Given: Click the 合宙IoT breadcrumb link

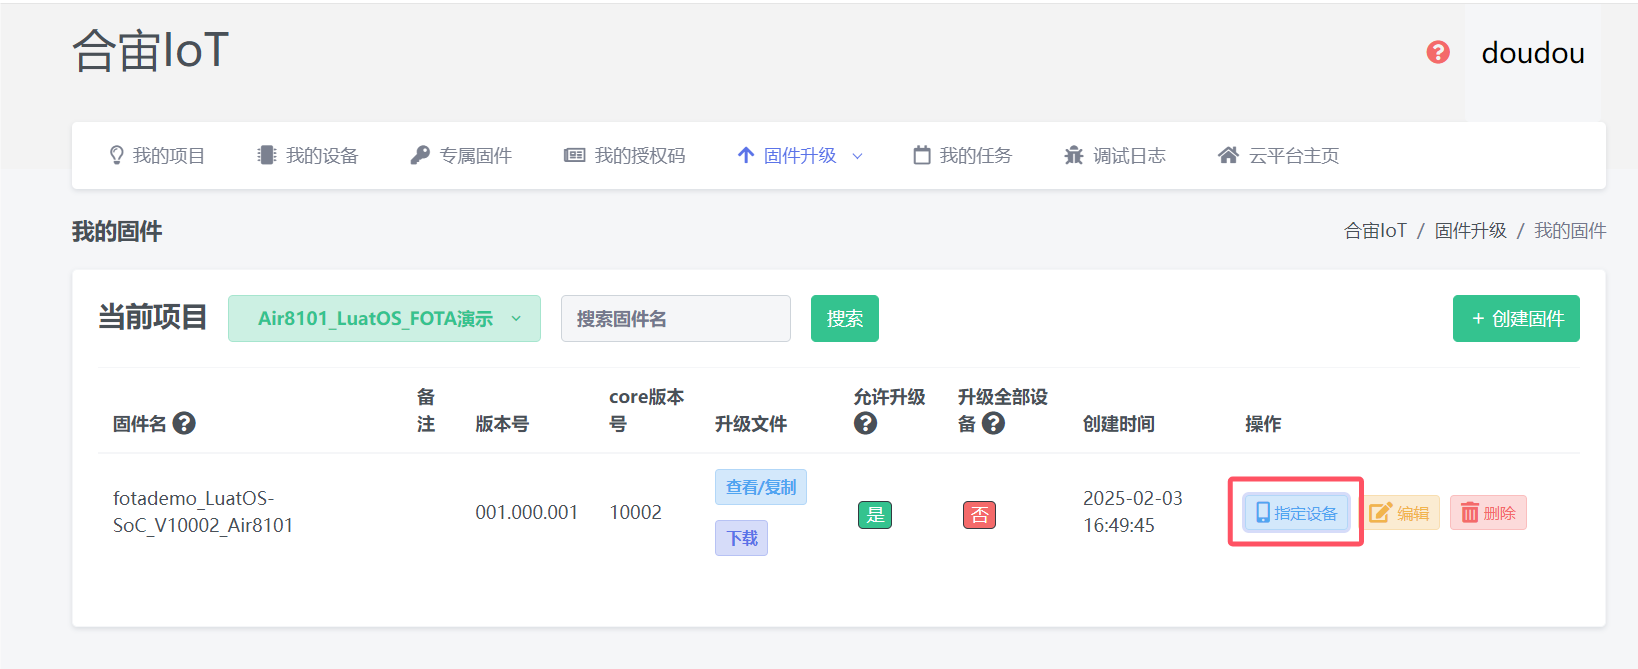Looking at the screenshot, I should (1375, 231).
